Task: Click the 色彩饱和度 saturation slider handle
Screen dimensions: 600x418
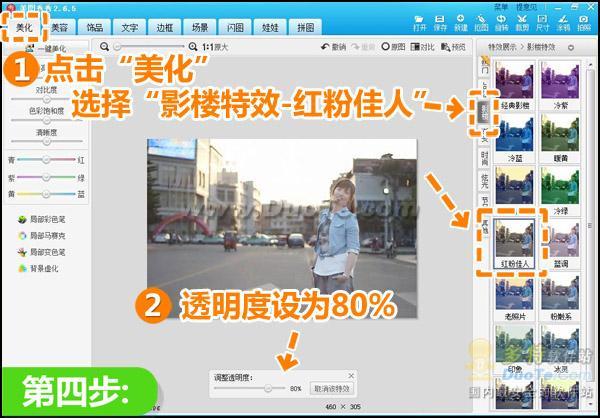Action: 46,120
